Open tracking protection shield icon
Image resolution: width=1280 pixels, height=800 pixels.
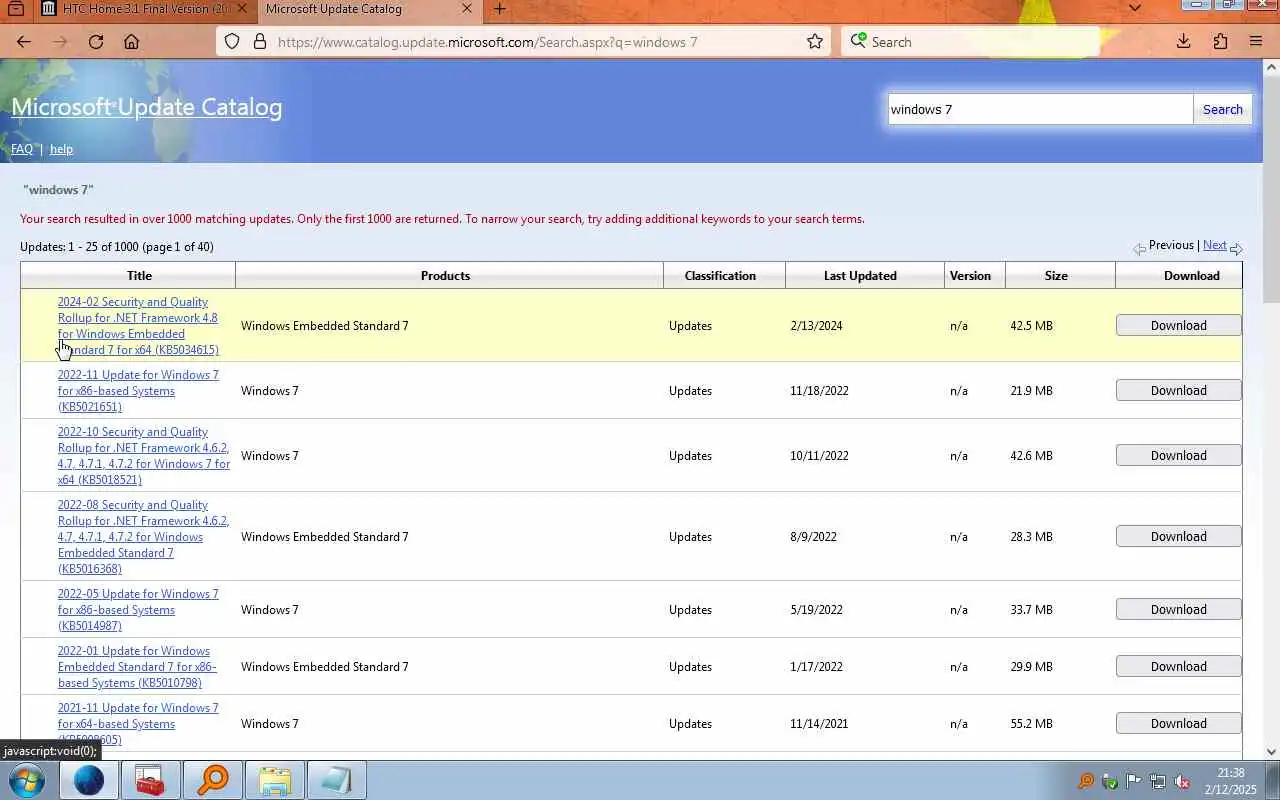(x=232, y=42)
